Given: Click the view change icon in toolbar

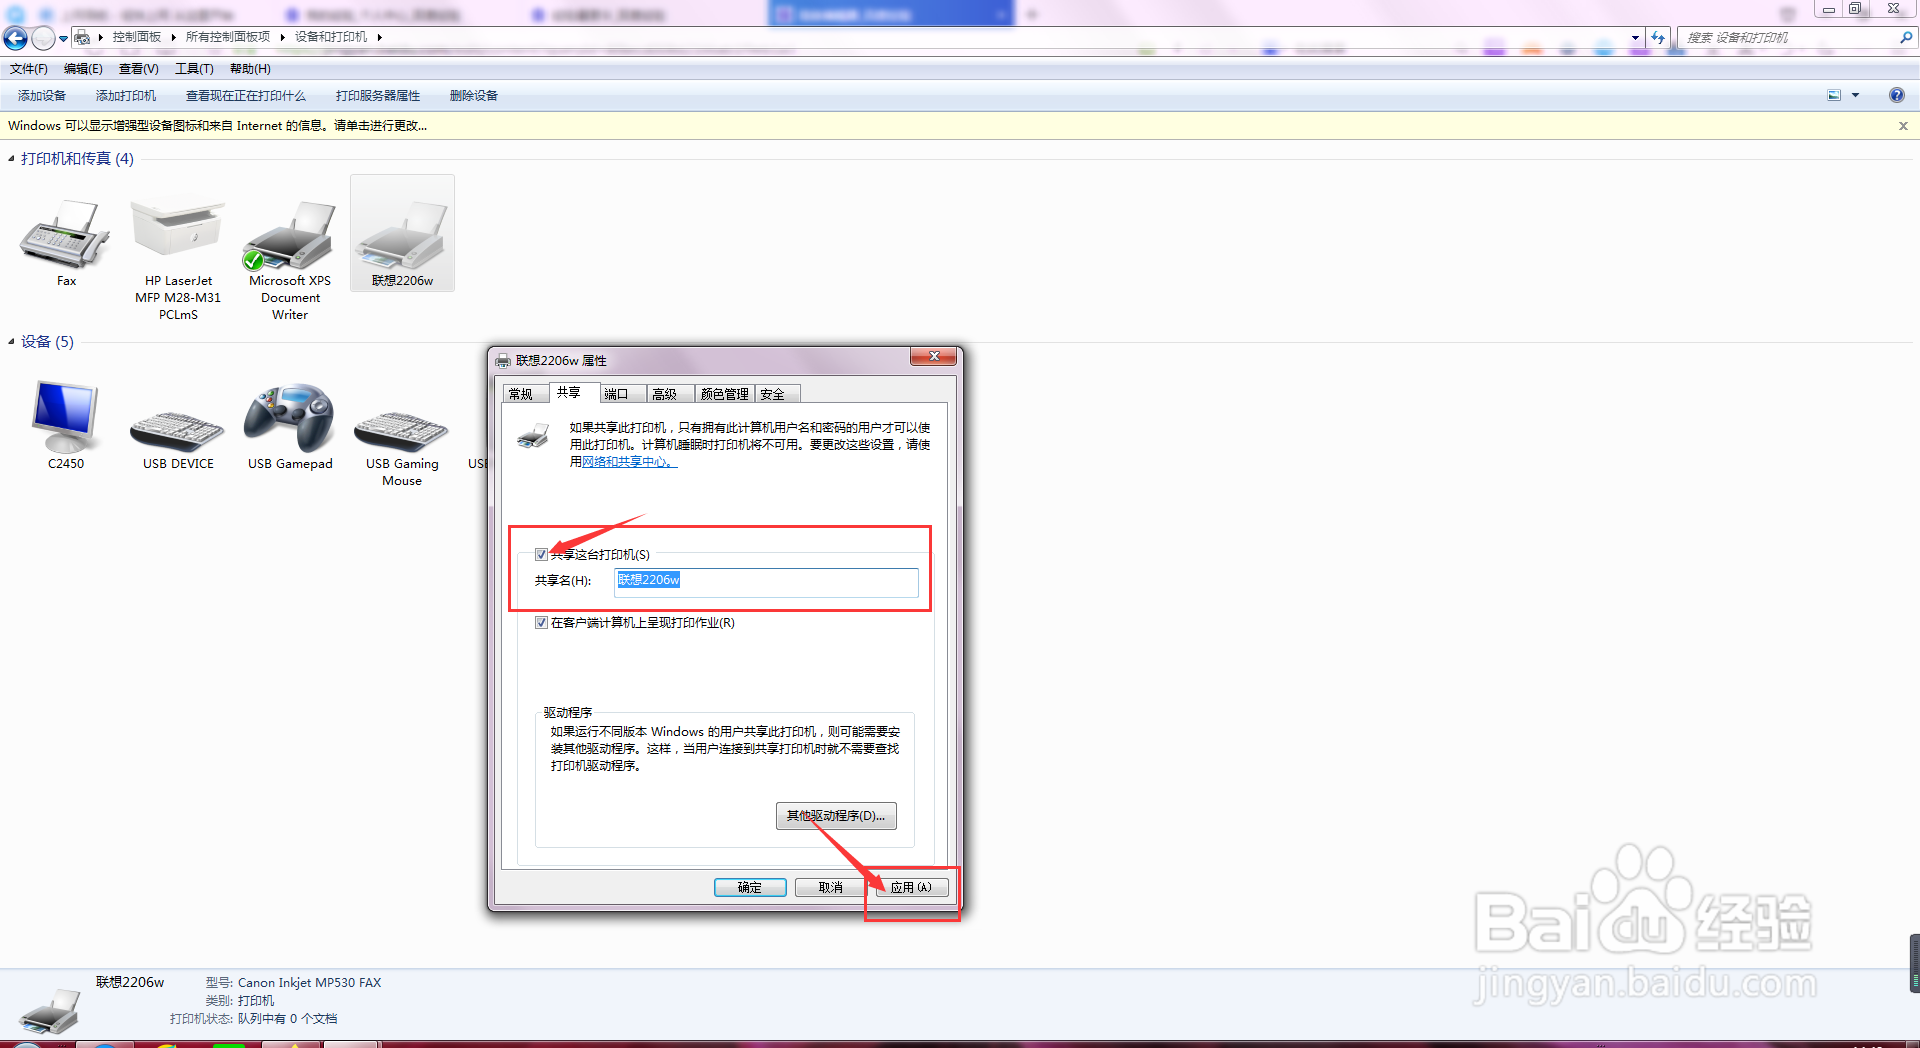Looking at the screenshot, I should pos(1834,95).
